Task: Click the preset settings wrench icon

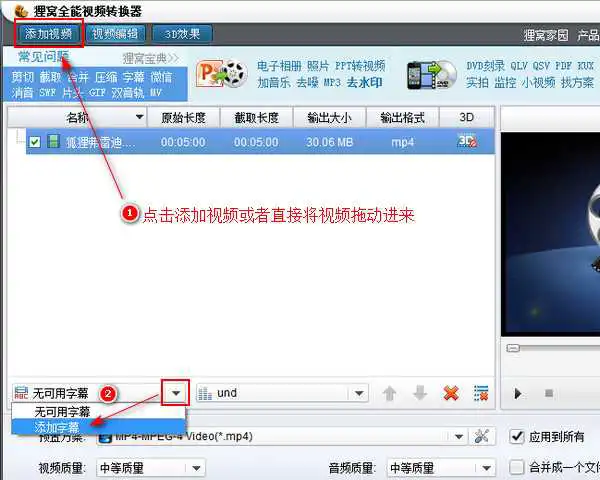Action: pos(482,436)
